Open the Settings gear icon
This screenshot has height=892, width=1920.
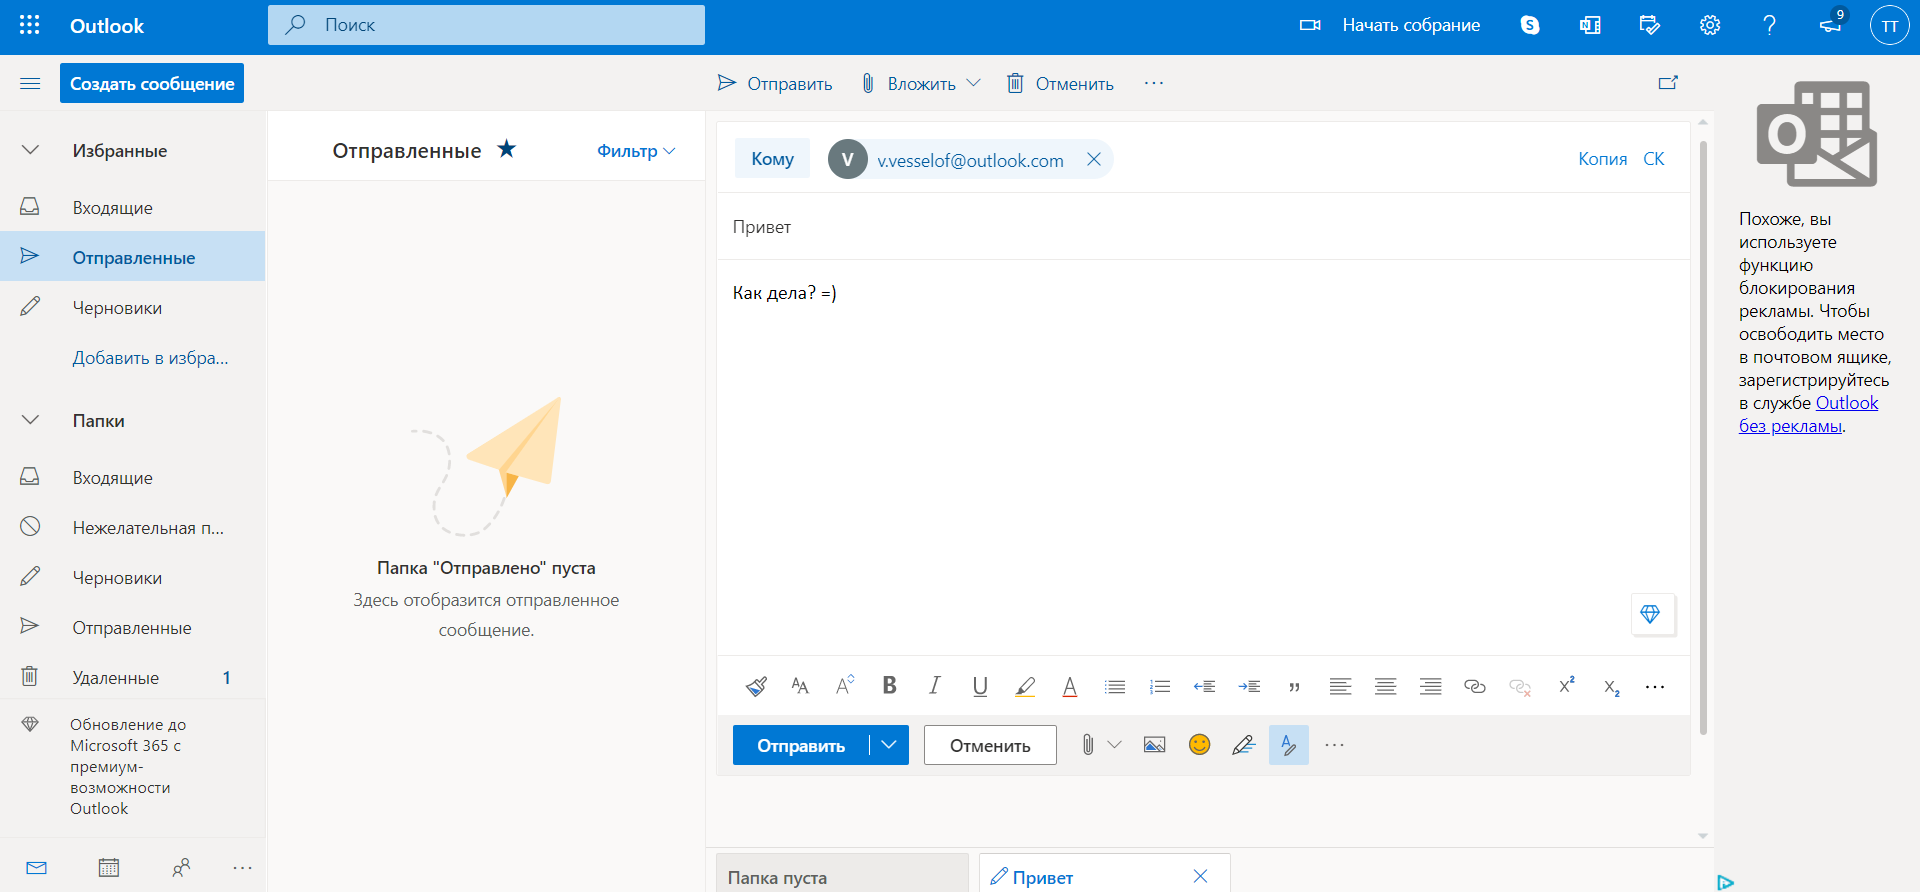tap(1709, 25)
